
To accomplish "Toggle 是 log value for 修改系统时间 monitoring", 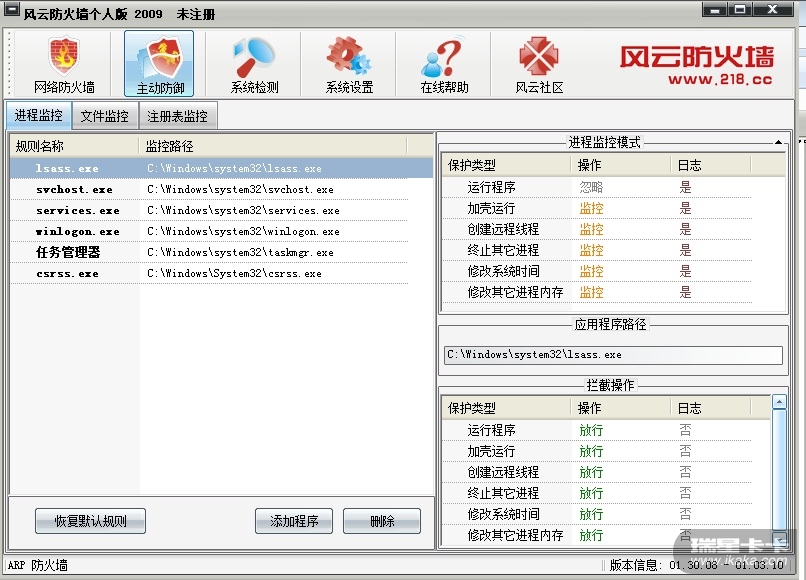I will 685,271.
